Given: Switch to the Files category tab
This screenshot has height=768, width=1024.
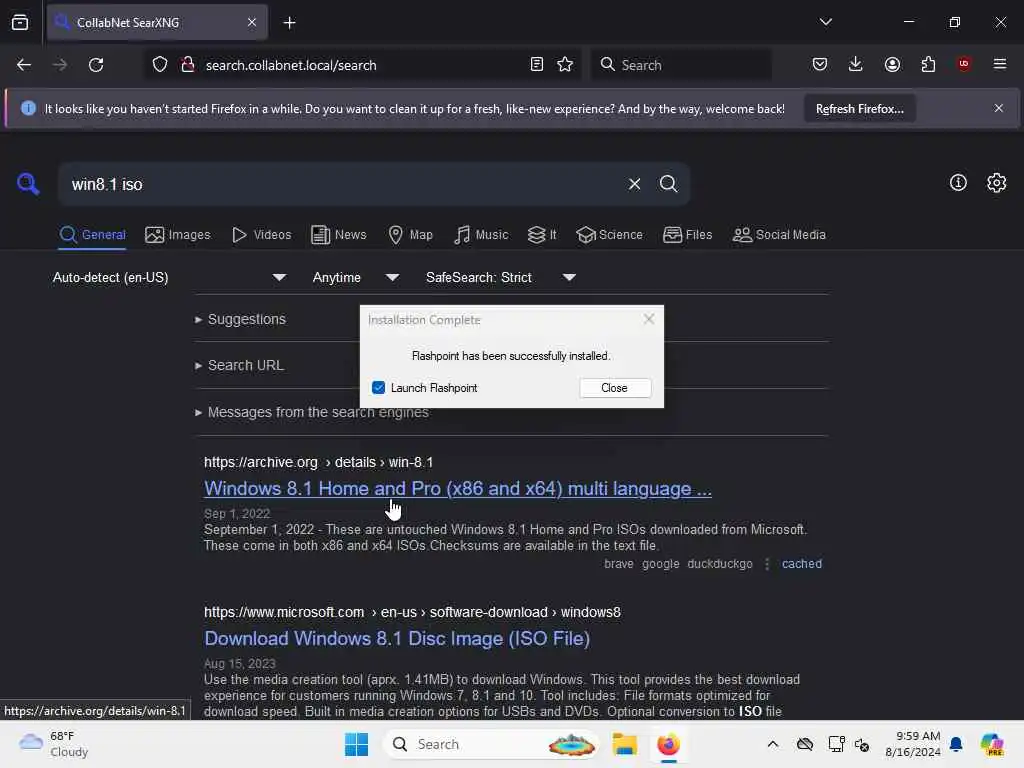Looking at the screenshot, I should click(x=687, y=235).
